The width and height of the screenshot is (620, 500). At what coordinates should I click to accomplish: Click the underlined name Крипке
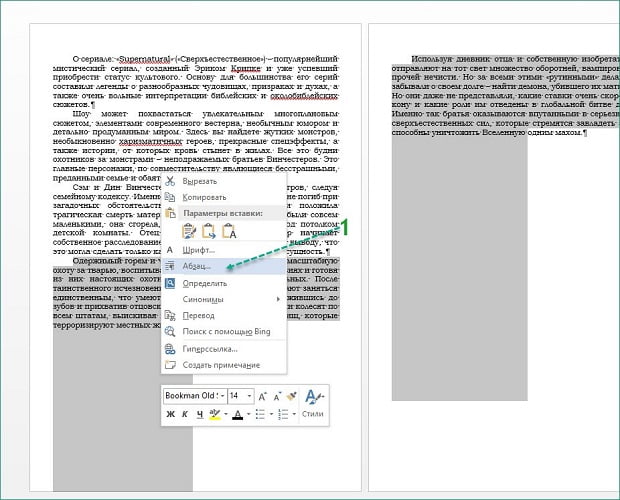pyautogui.click(x=246, y=68)
